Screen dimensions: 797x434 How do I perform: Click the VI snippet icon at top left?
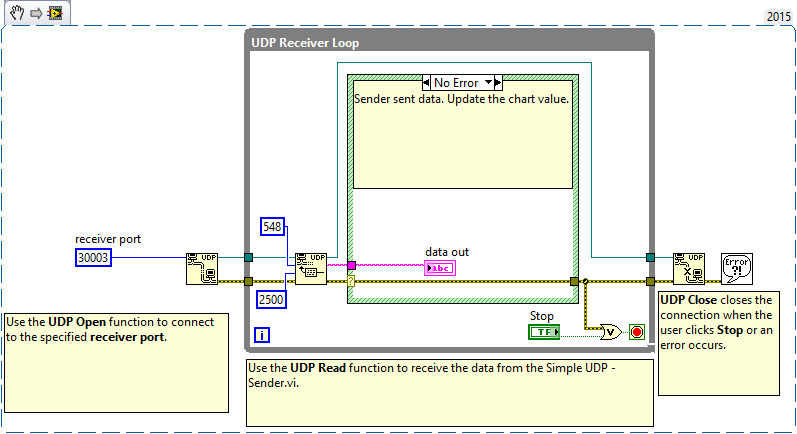point(55,13)
